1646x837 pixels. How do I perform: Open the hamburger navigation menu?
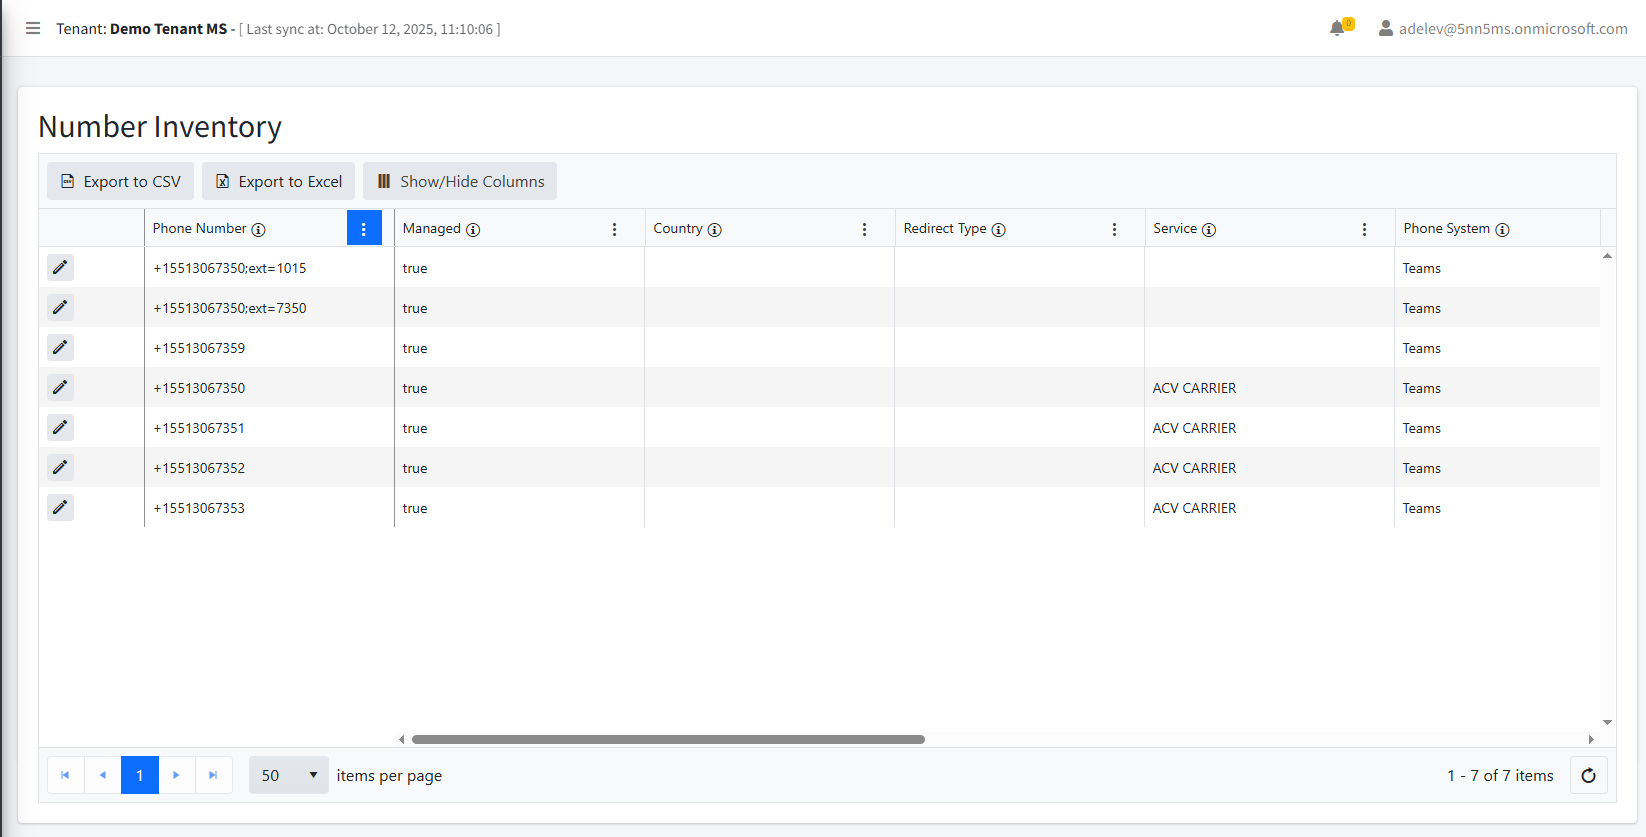33,28
